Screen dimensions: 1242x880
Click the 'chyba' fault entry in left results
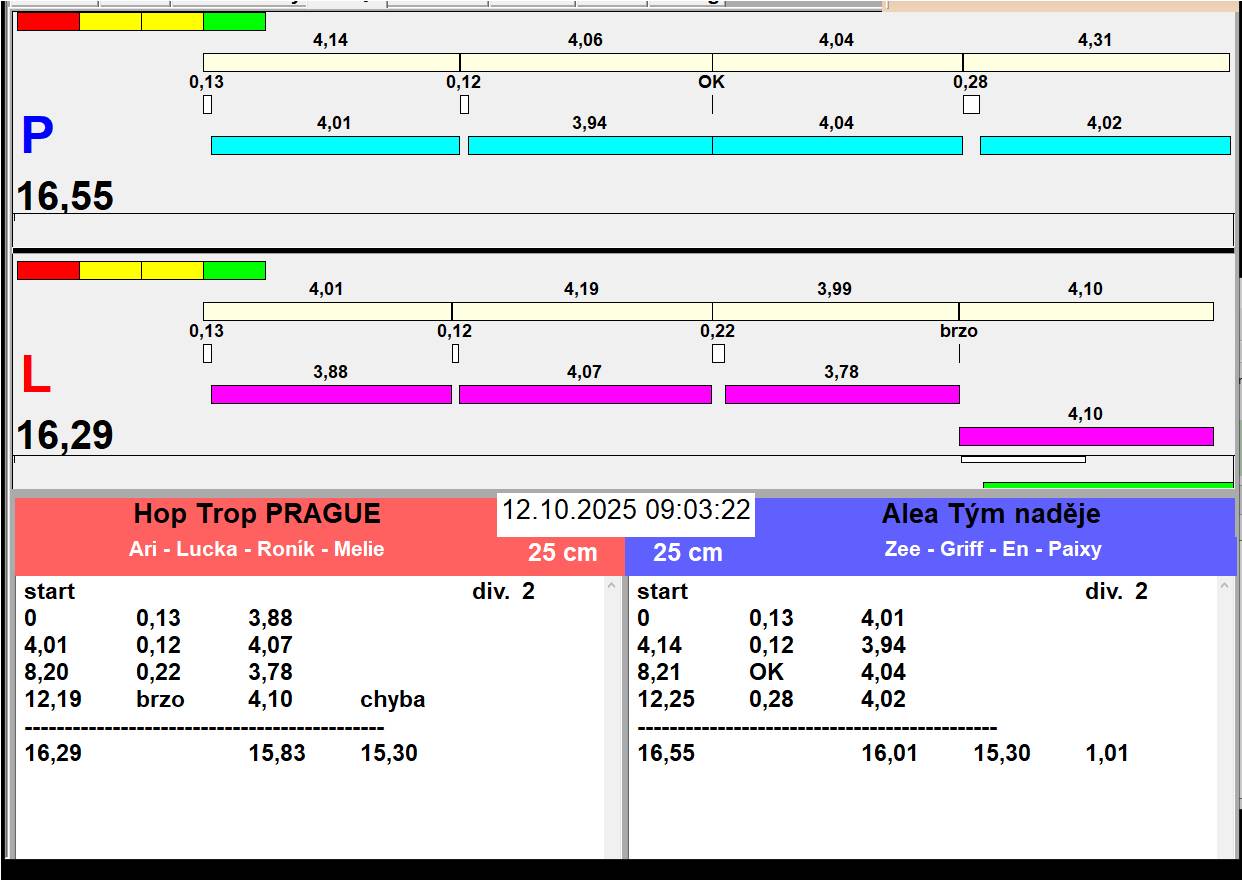click(x=392, y=699)
